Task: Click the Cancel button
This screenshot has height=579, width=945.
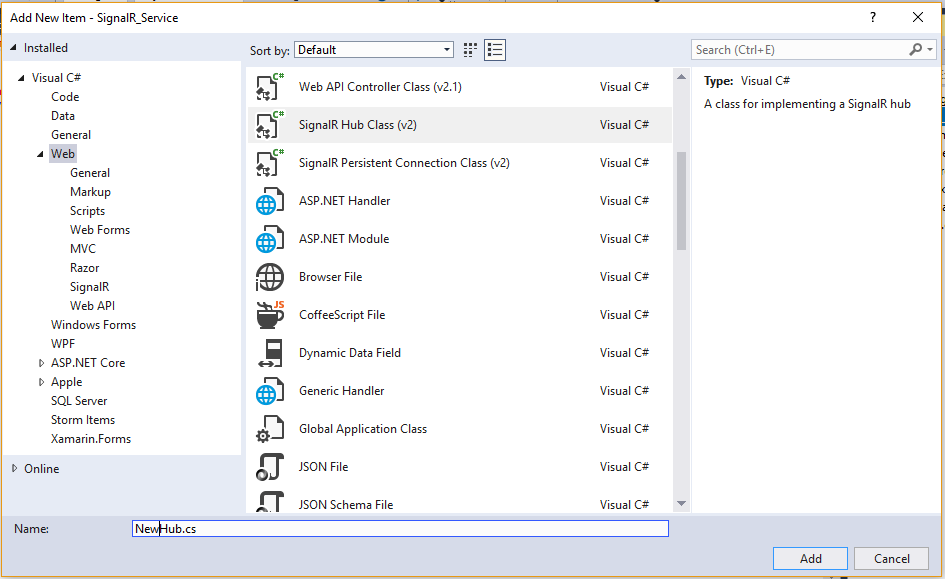Action: coord(891,559)
